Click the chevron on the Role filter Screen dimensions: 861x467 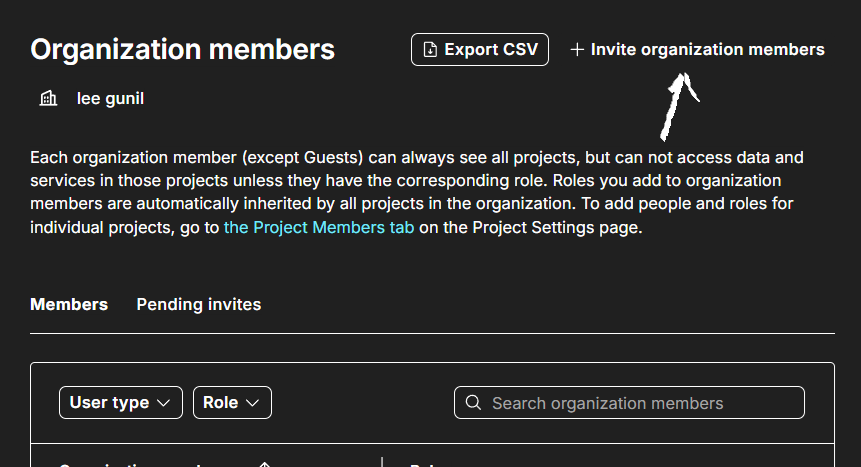point(253,403)
